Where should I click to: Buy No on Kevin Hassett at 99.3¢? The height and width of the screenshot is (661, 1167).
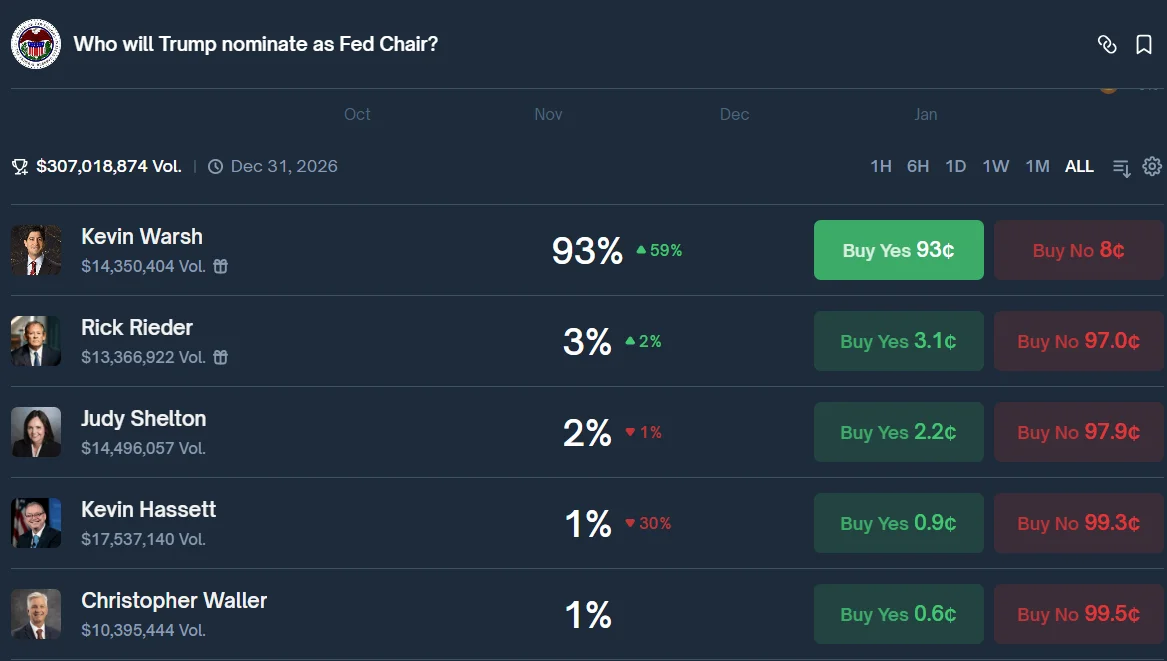[1078, 523]
